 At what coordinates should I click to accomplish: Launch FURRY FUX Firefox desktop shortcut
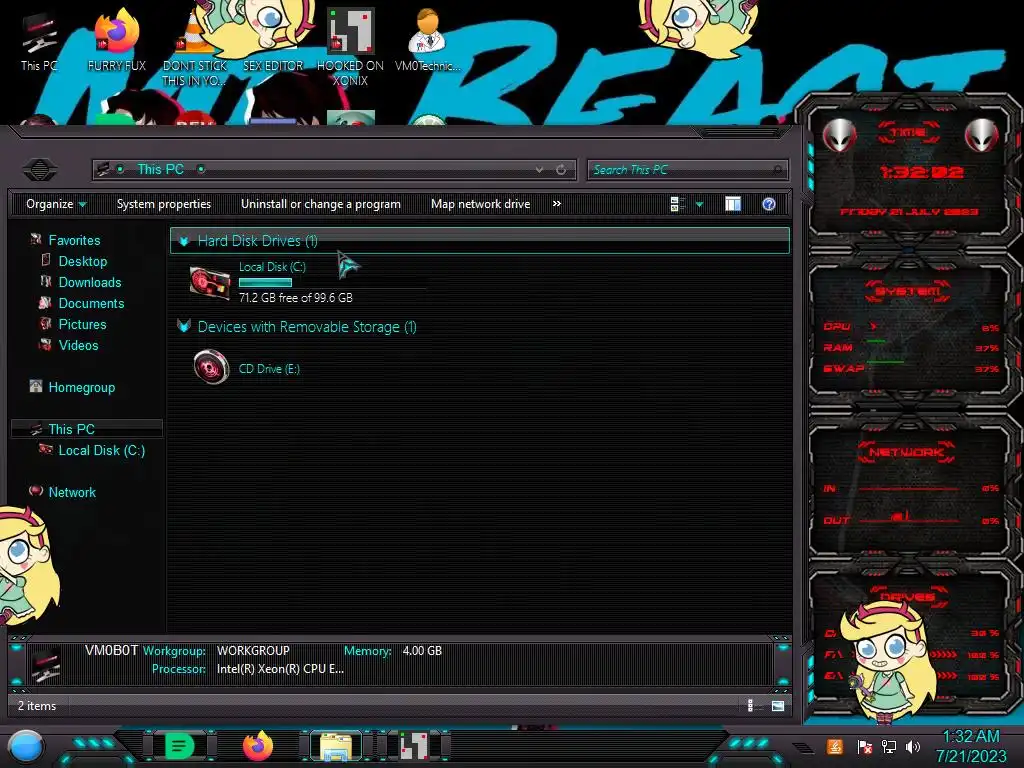[x=116, y=42]
